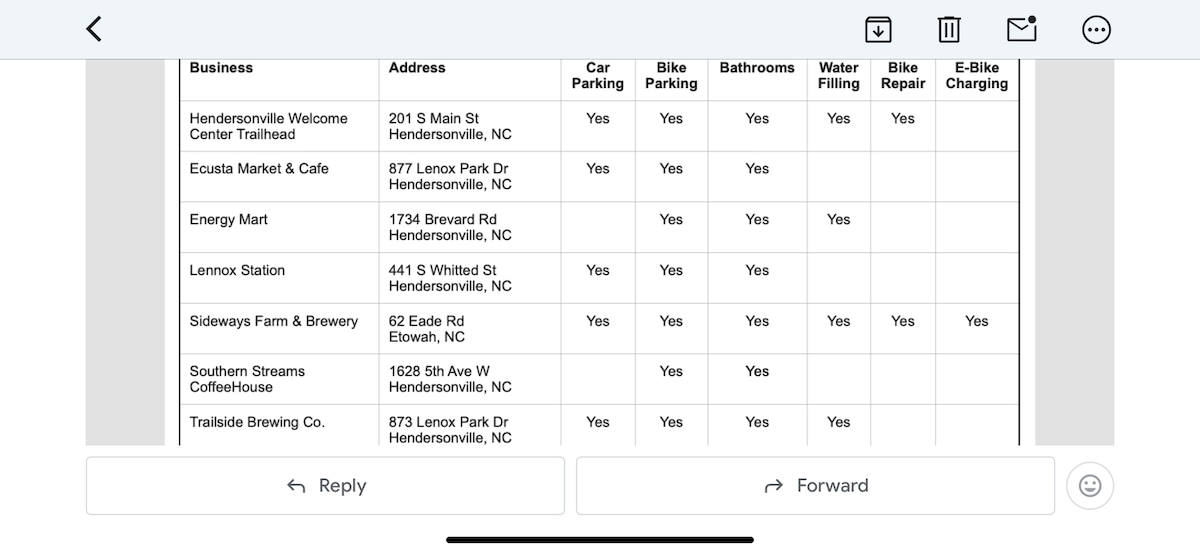The width and height of the screenshot is (1200, 554).
Task: Mark email as unread via envelope icon
Action: click(1022, 29)
